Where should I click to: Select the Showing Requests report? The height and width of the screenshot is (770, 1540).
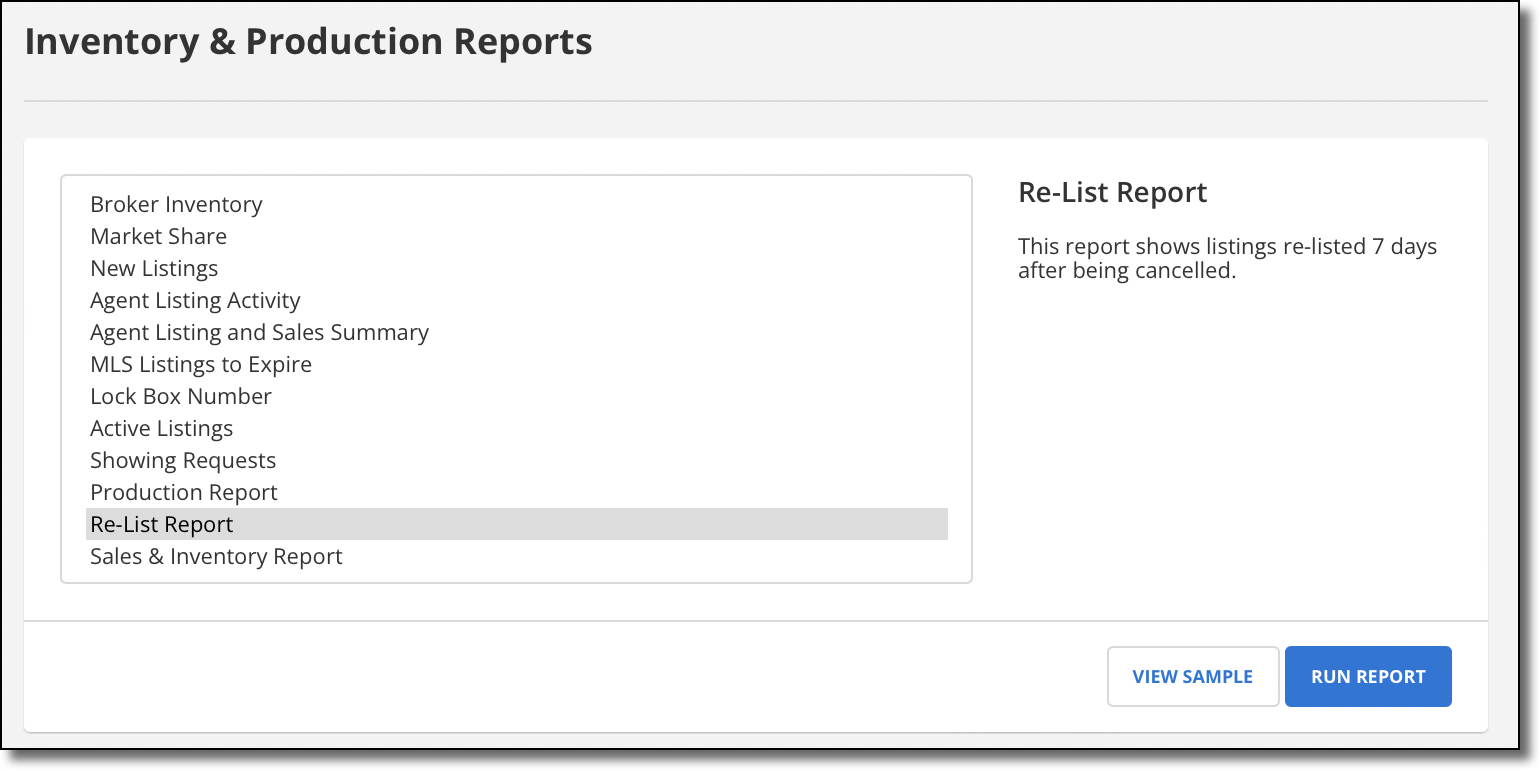[x=517, y=460]
